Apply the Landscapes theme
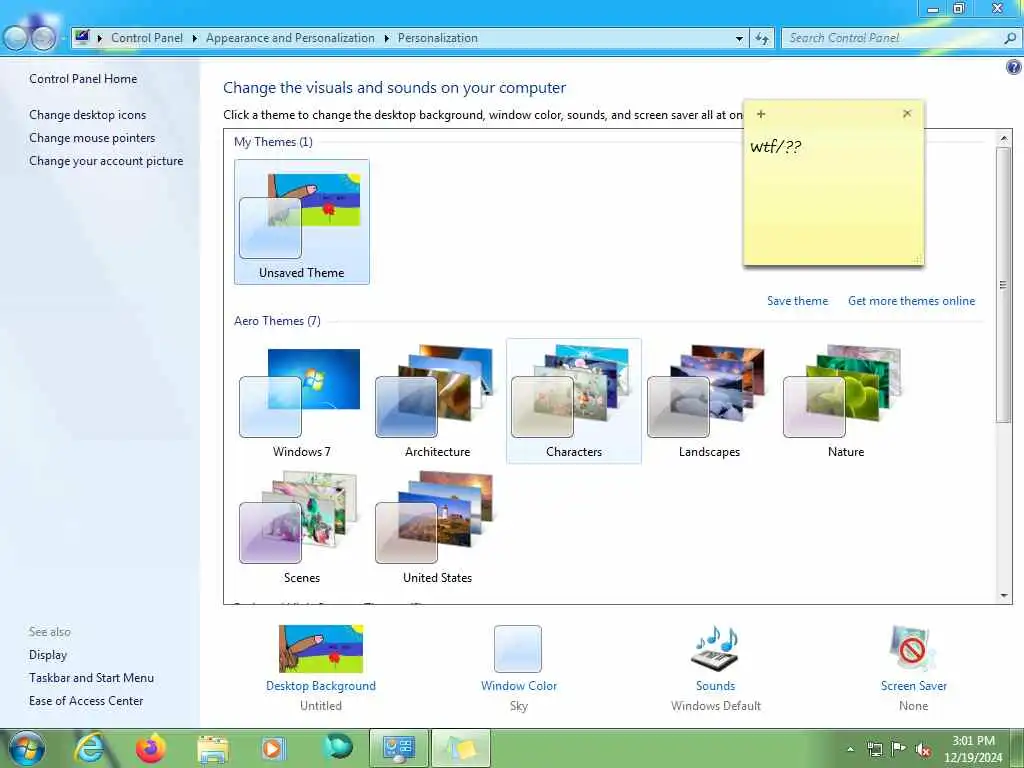This screenshot has width=1024, height=768. (709, 400)
